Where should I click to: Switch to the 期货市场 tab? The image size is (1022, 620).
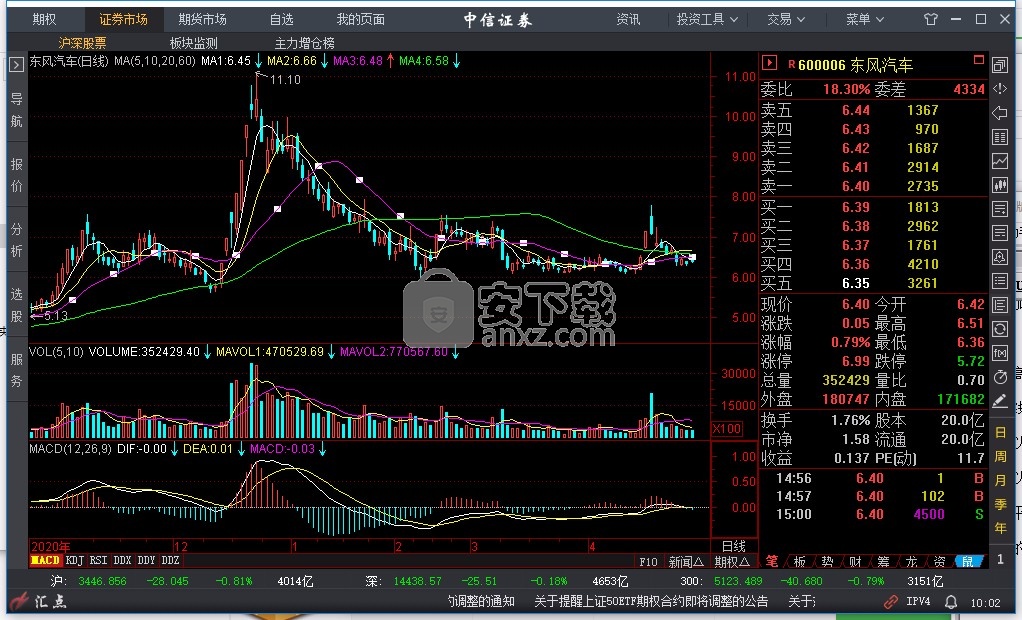[x=203, y=20]
